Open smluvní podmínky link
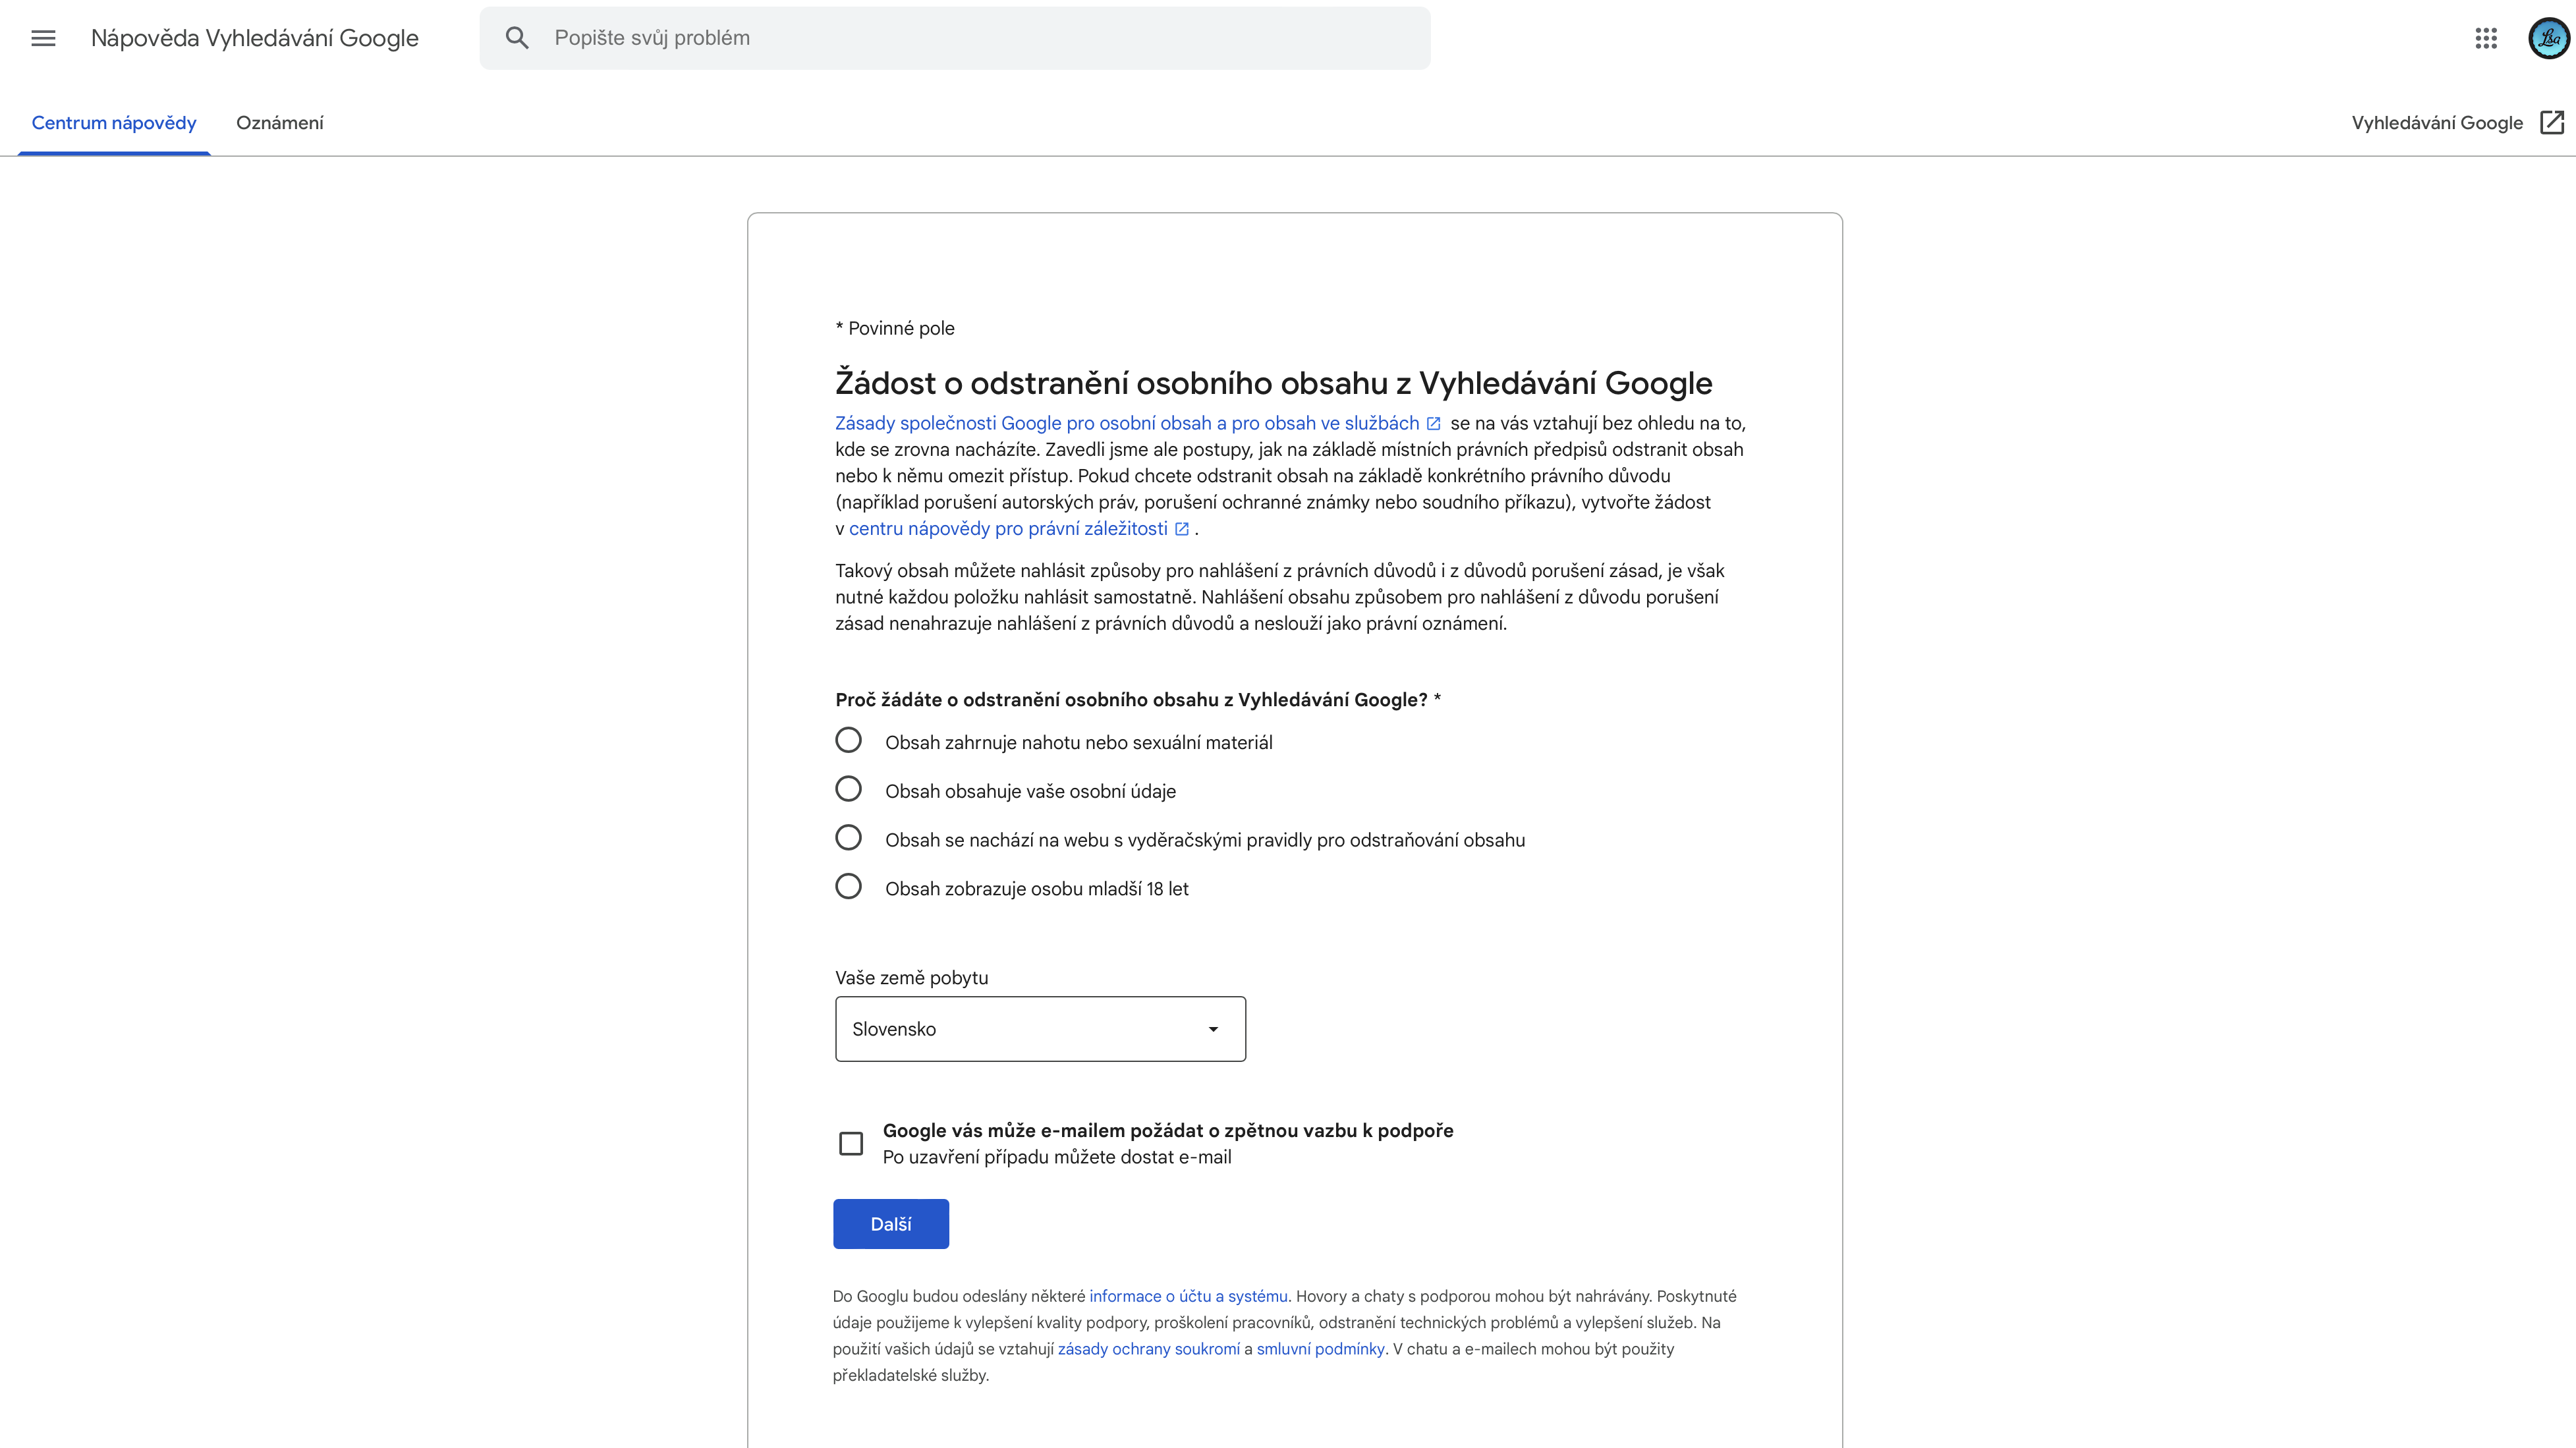This screenshot has height=1448, width=2576. 1320,1349
